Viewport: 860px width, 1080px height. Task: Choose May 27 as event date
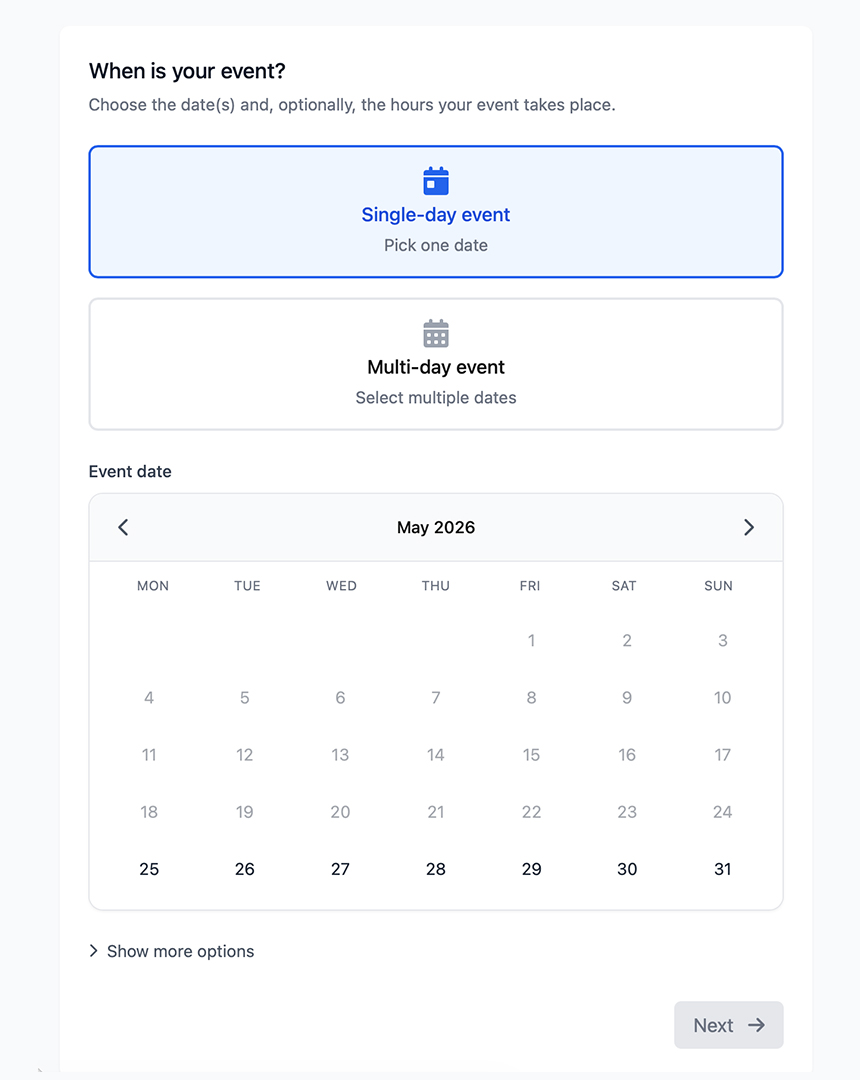tap(340, 869)
